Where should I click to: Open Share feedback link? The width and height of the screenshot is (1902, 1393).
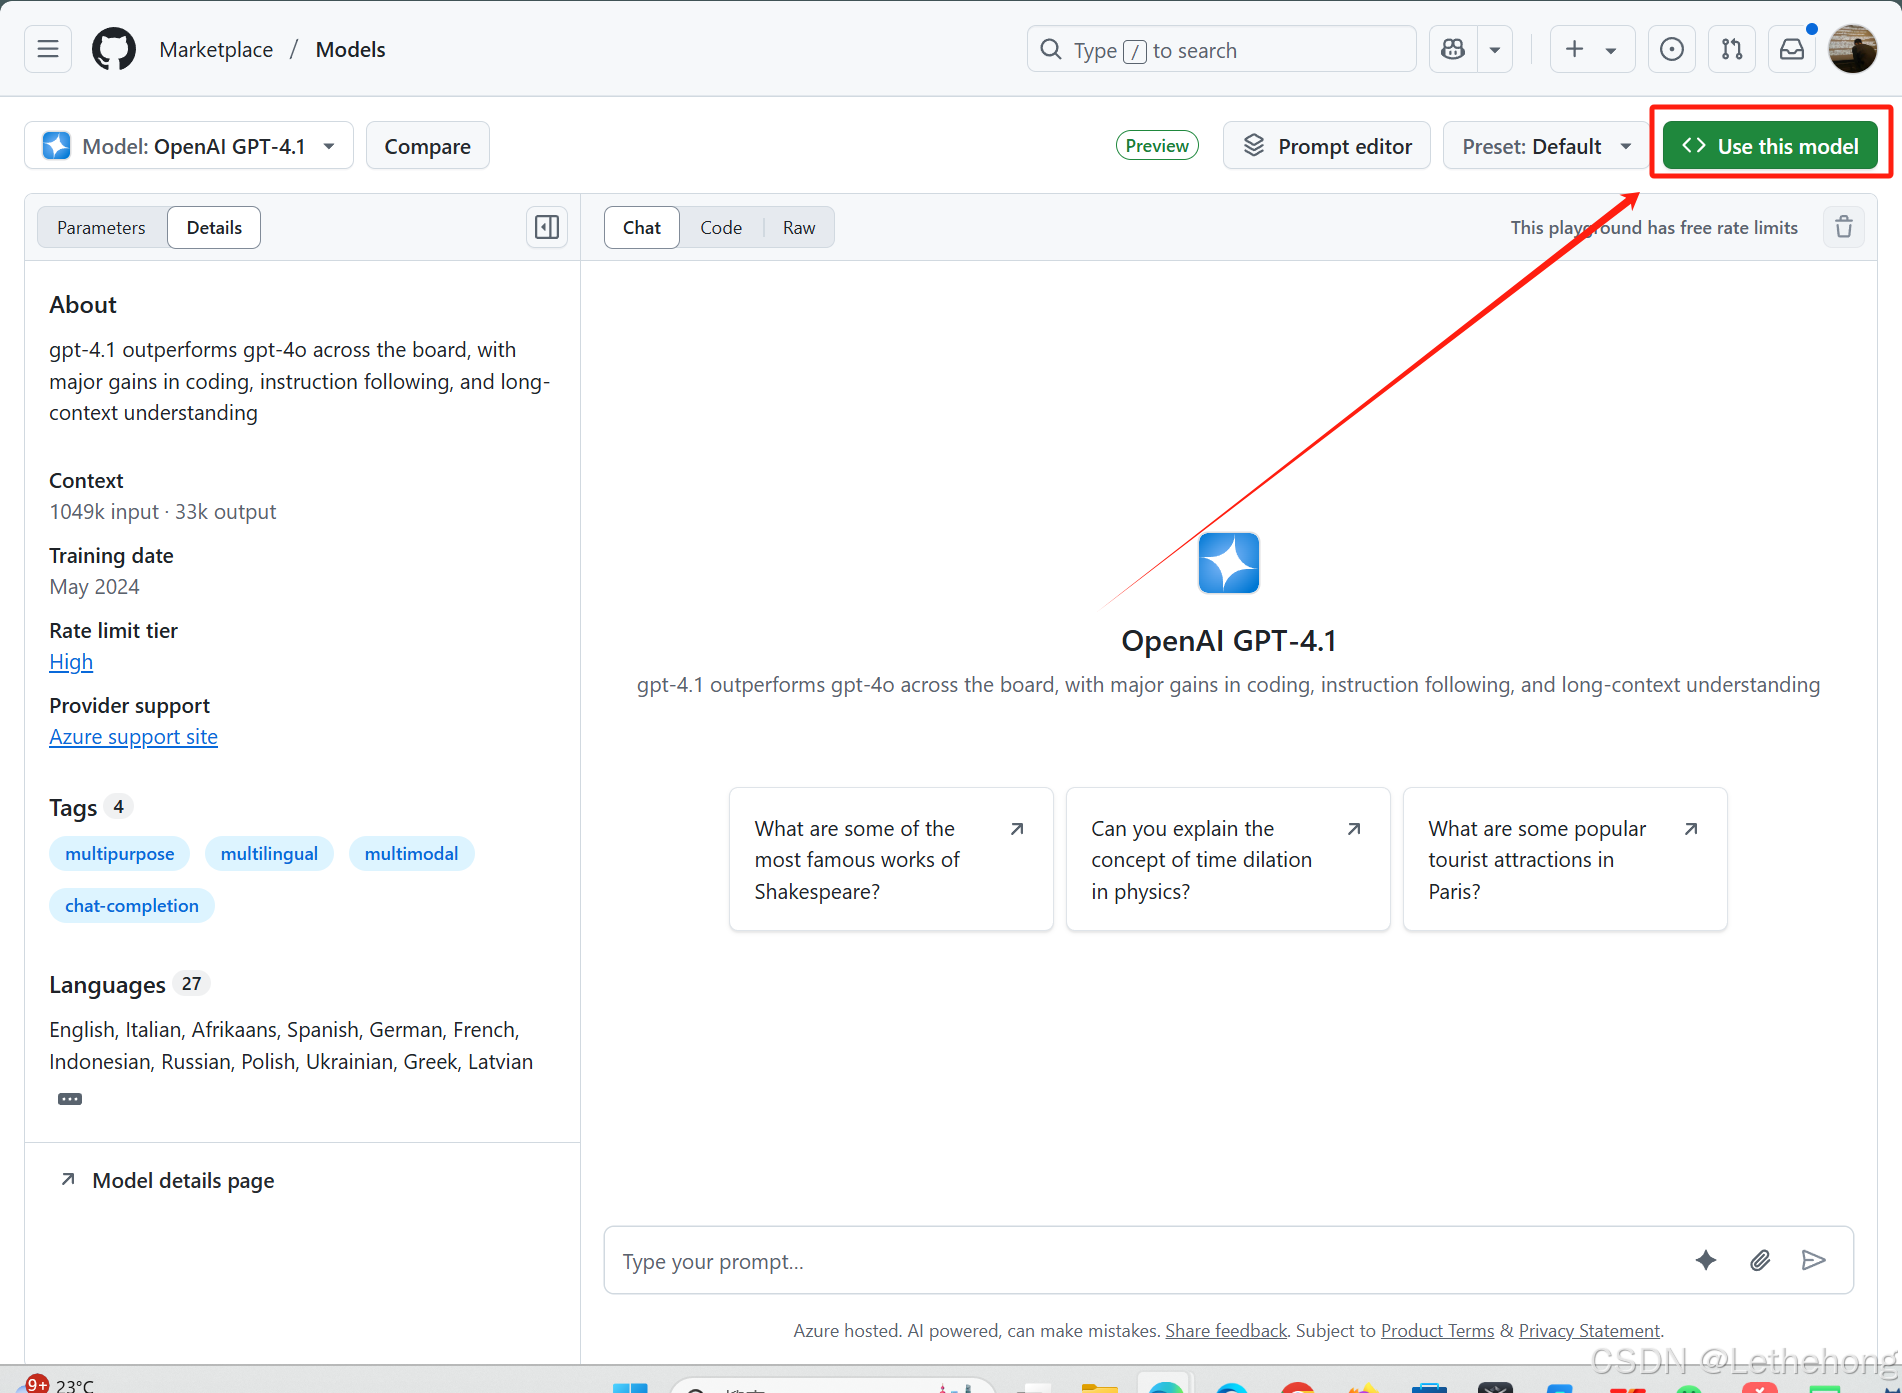[x=1226, y=1330]
